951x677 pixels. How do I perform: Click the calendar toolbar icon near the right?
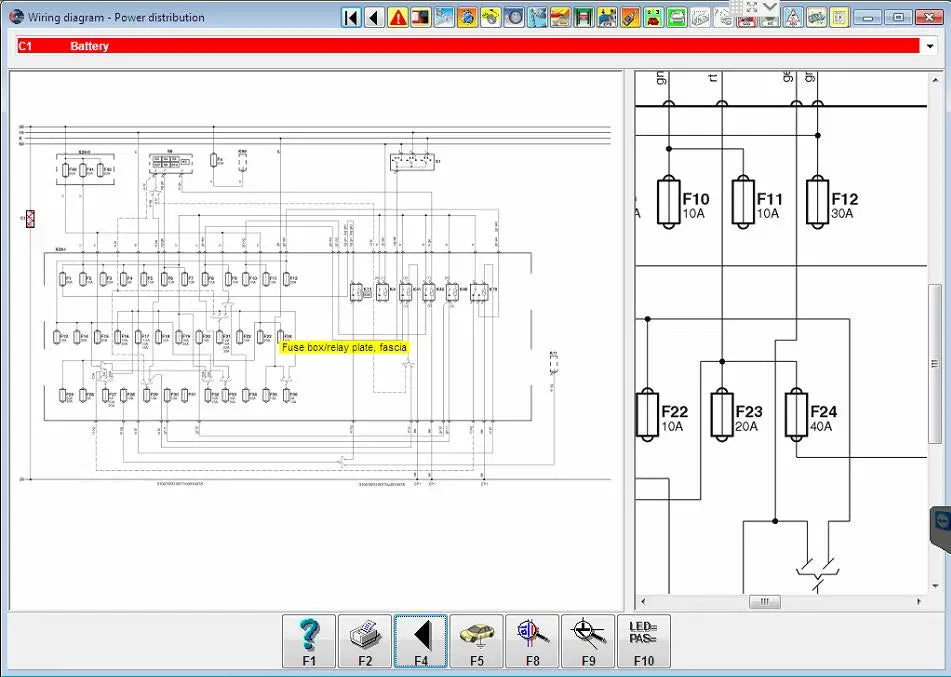click(838, 15)
